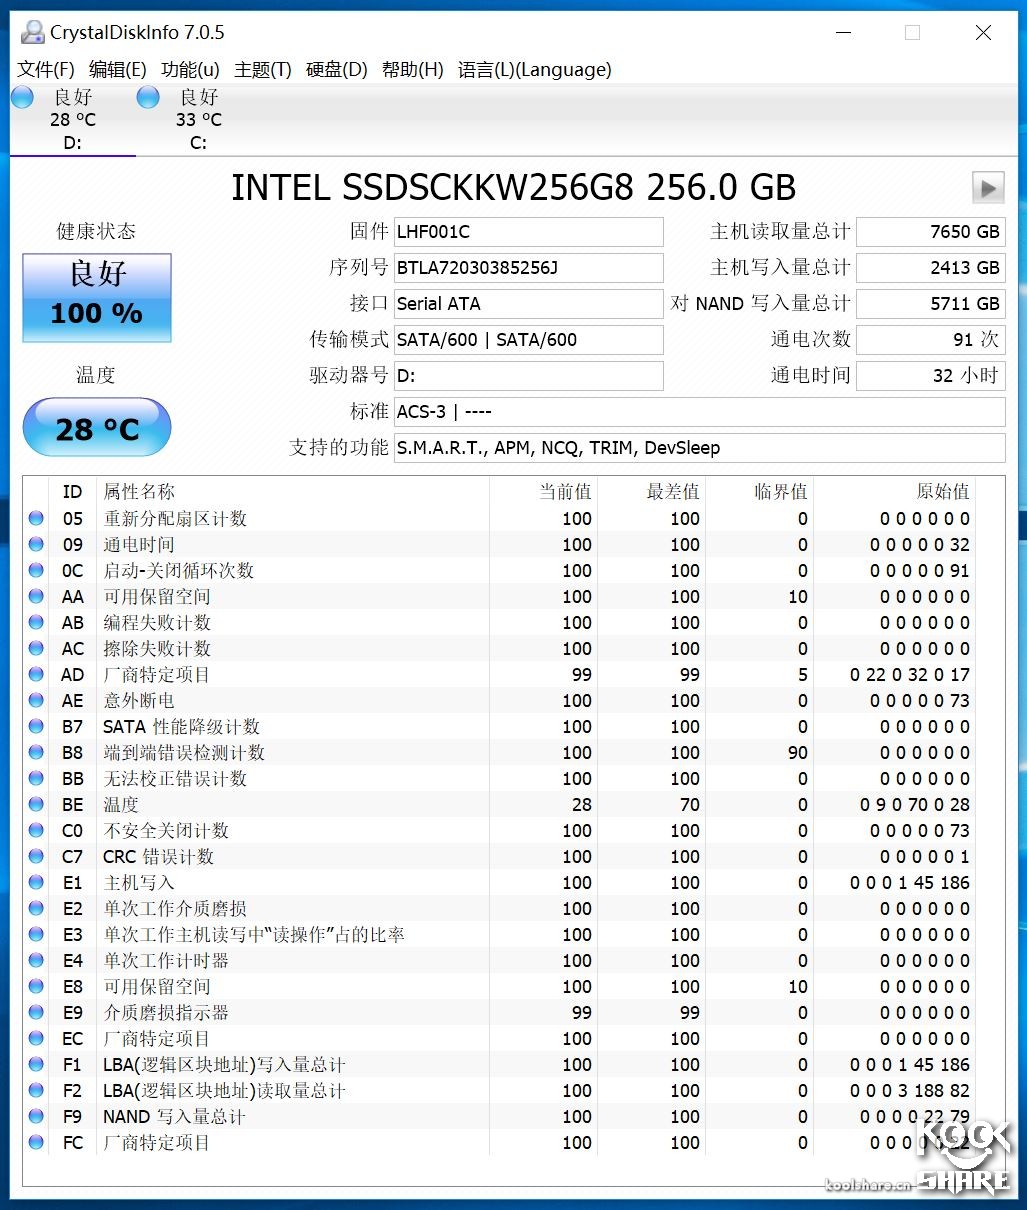
Task: Open the 硬盘(D) drive selection menu
Action: tap(335, 69)
